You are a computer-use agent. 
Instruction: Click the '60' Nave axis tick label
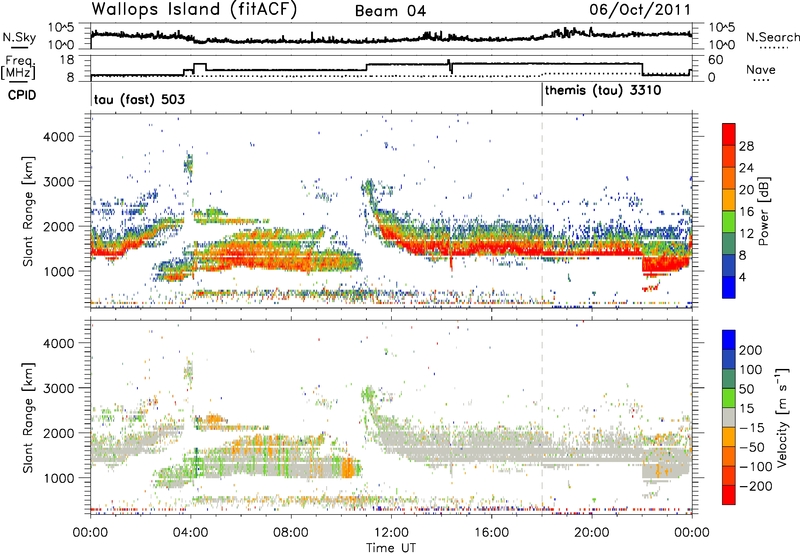(x=716, y=60)
